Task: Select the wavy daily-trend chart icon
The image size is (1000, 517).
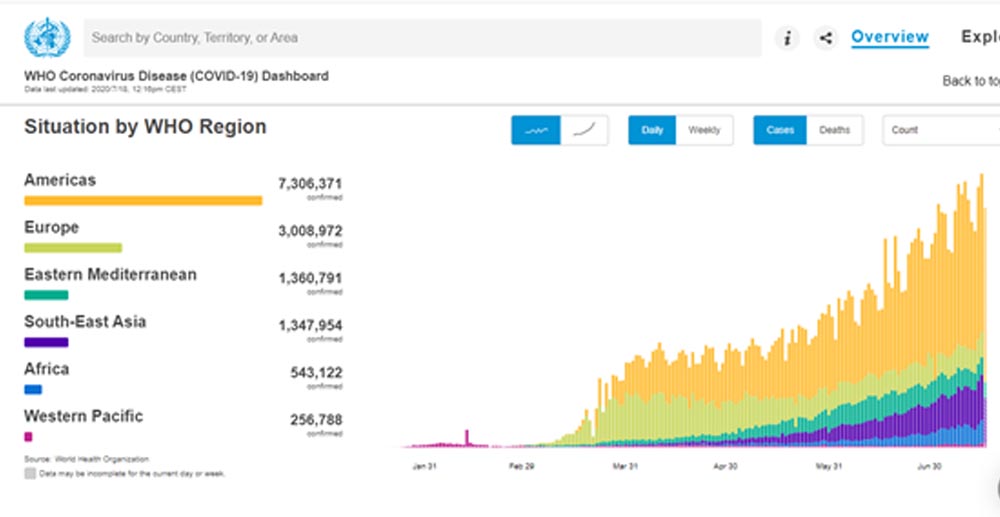Action: point(536,130)
